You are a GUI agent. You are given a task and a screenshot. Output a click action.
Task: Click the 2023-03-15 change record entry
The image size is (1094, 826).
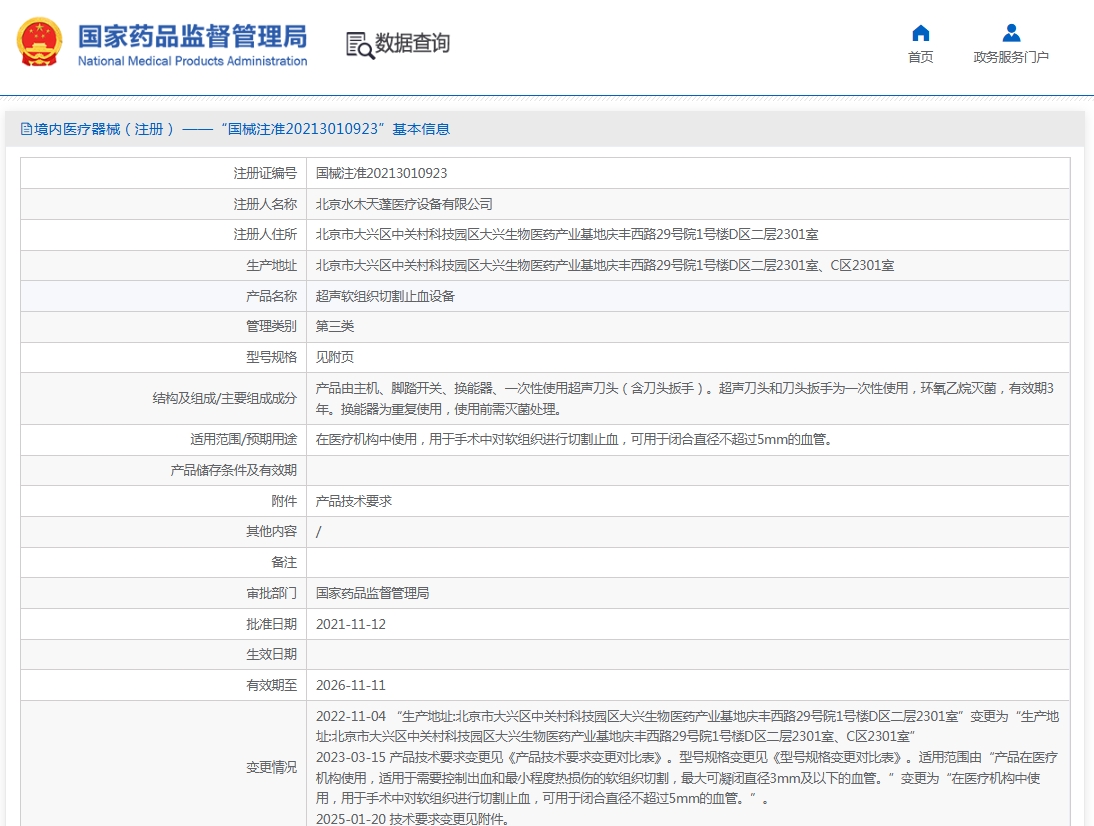coord(687,778)
